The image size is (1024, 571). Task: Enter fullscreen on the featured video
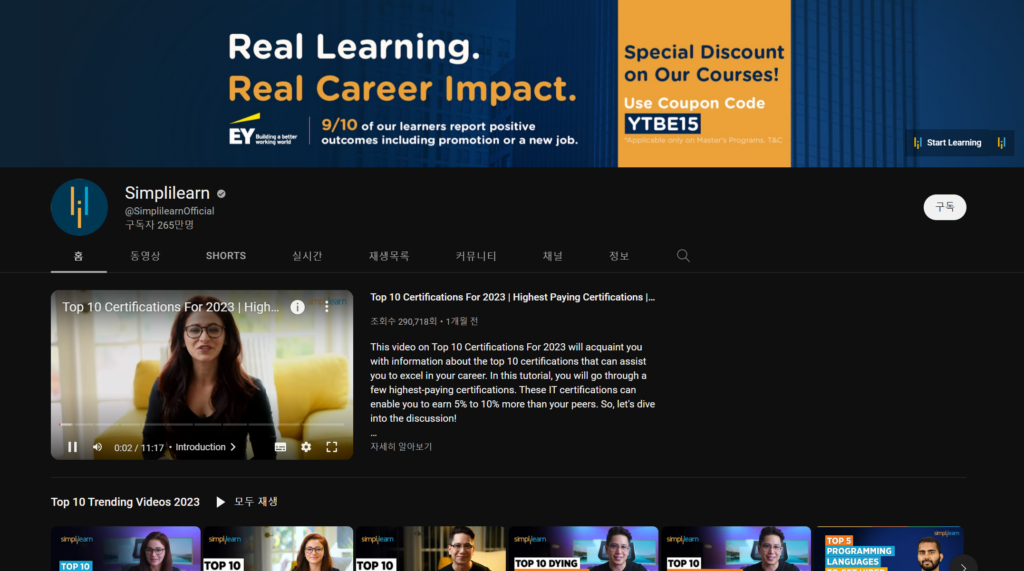coord(332,447)
